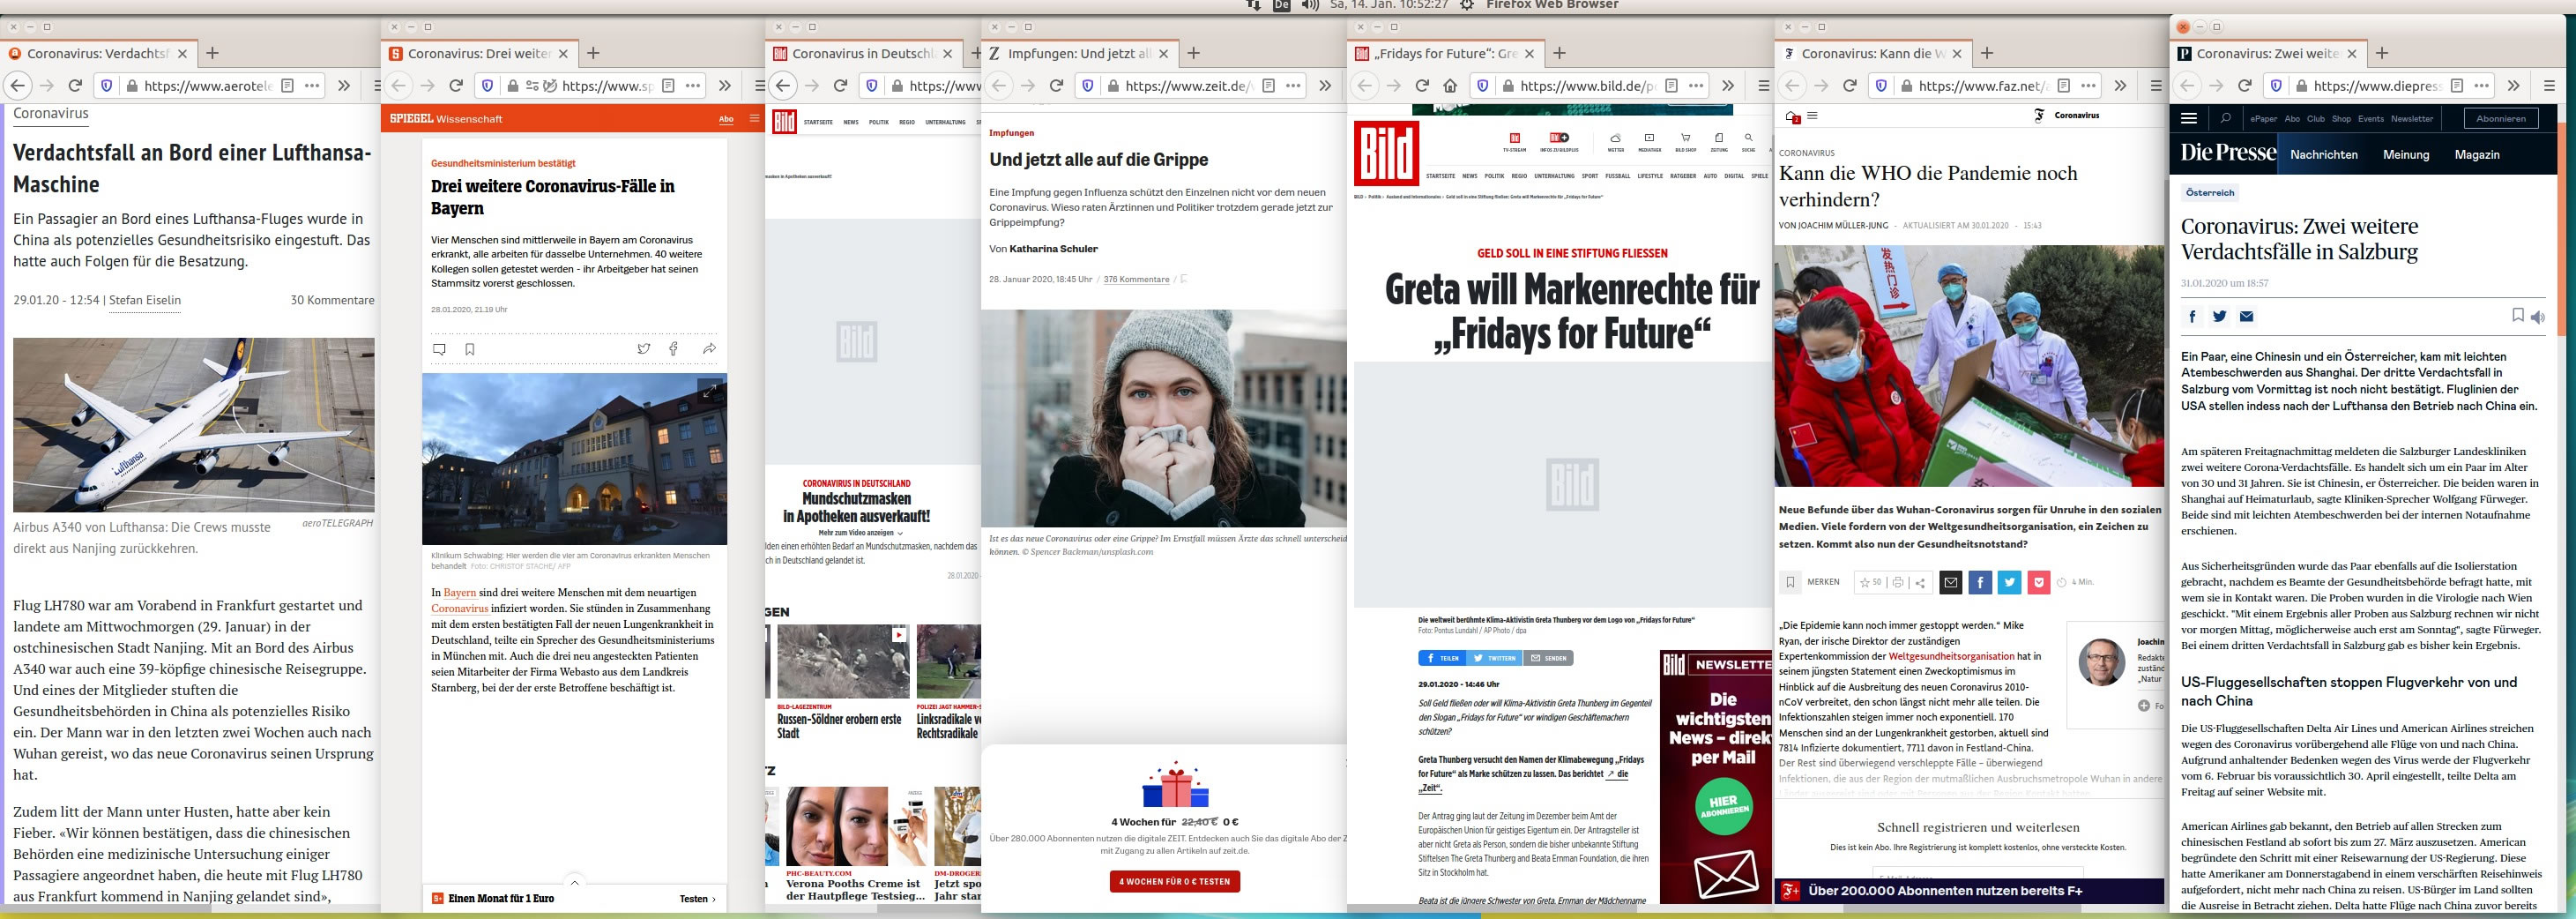Image resolution: width=2576 pixels, height=919 pixels.
Task: Enlarge the Klinikum Schwabing photo
Action: (709, 391)
